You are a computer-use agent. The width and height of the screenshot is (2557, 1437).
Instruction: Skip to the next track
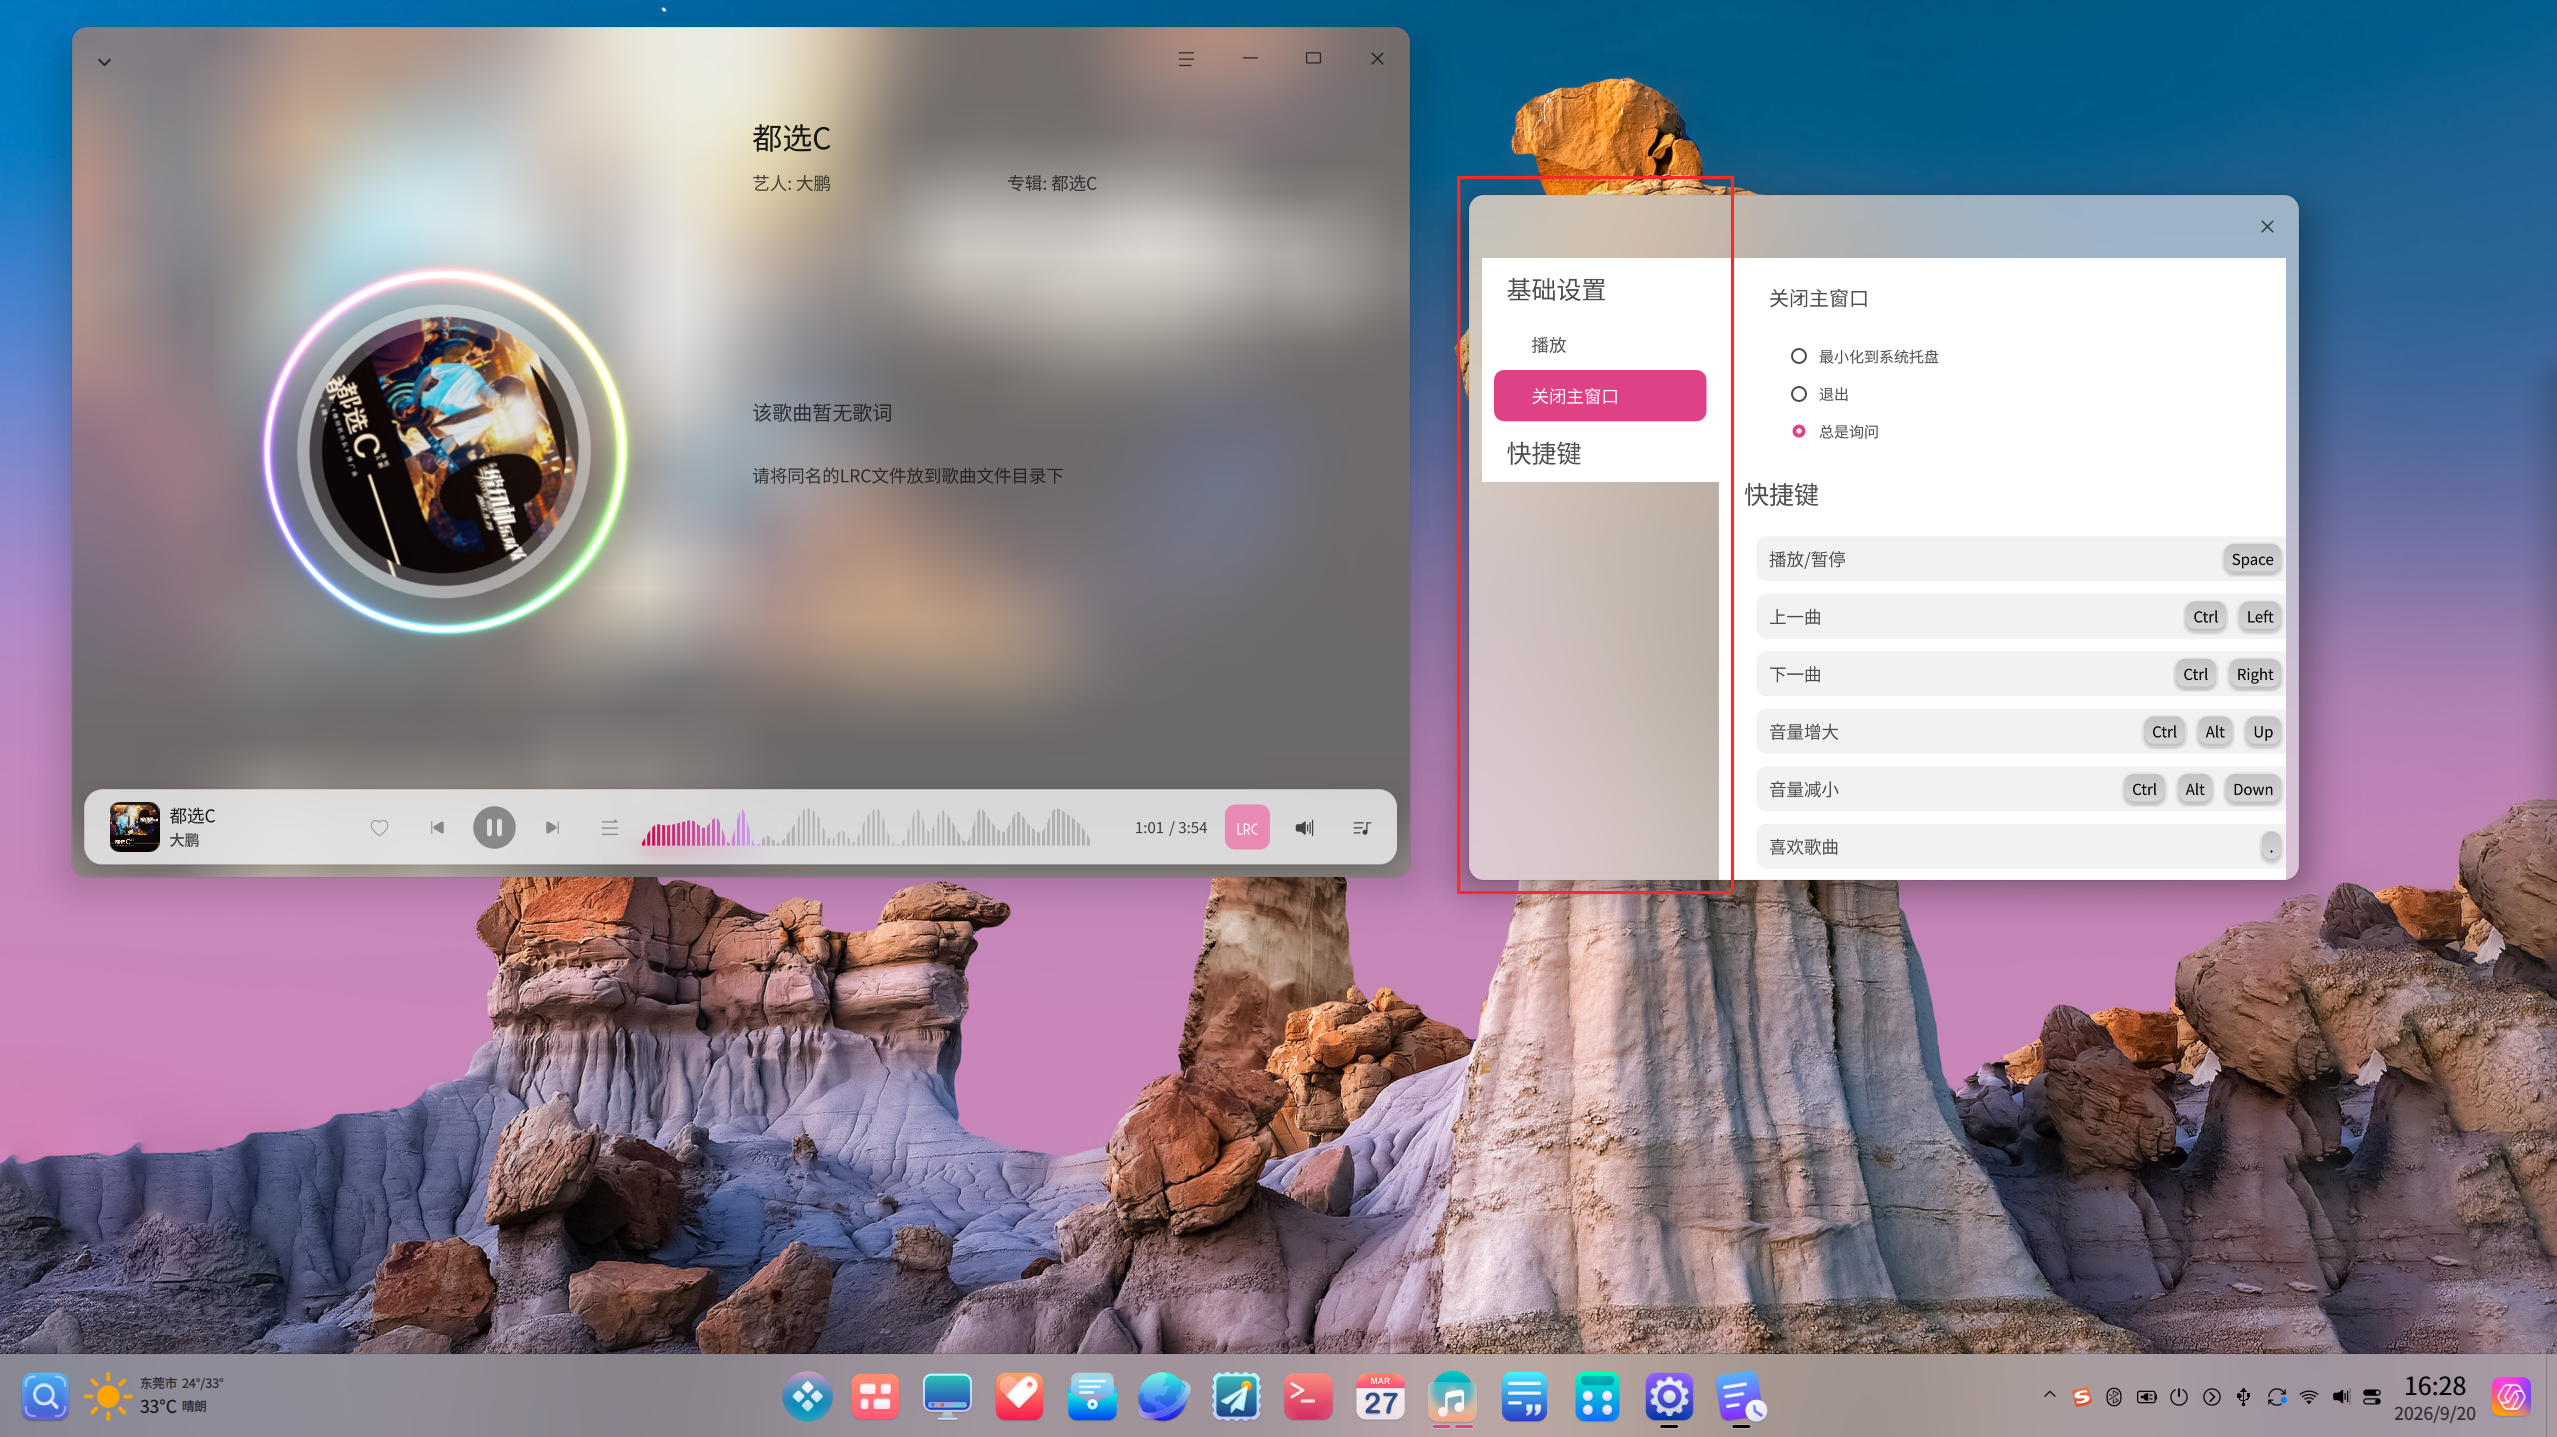(552, 828)
